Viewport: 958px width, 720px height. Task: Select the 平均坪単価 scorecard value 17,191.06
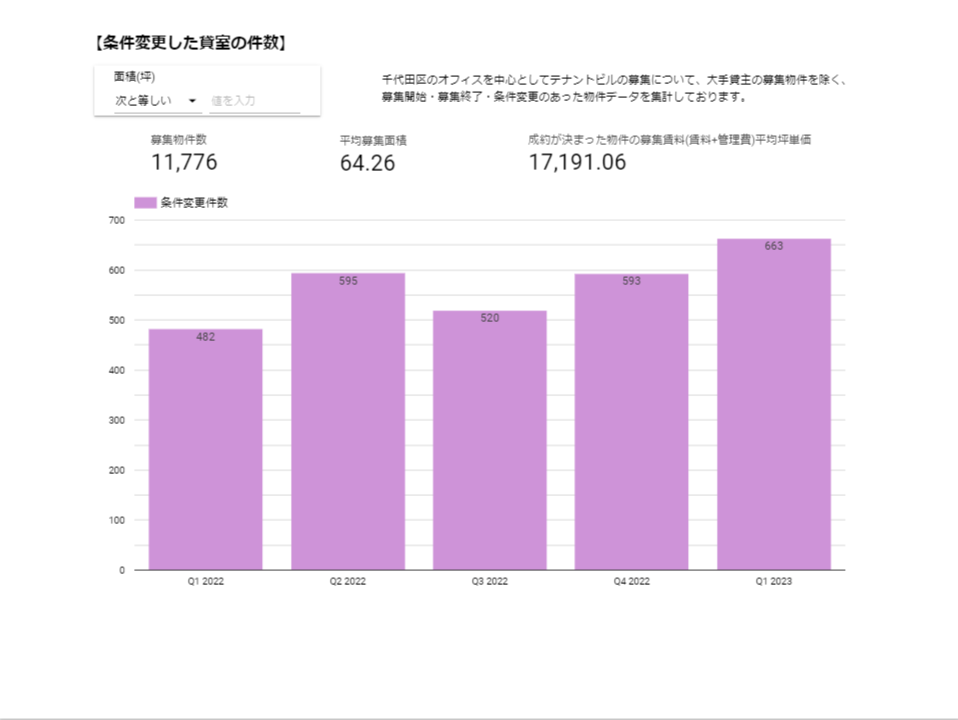point(577,162)
